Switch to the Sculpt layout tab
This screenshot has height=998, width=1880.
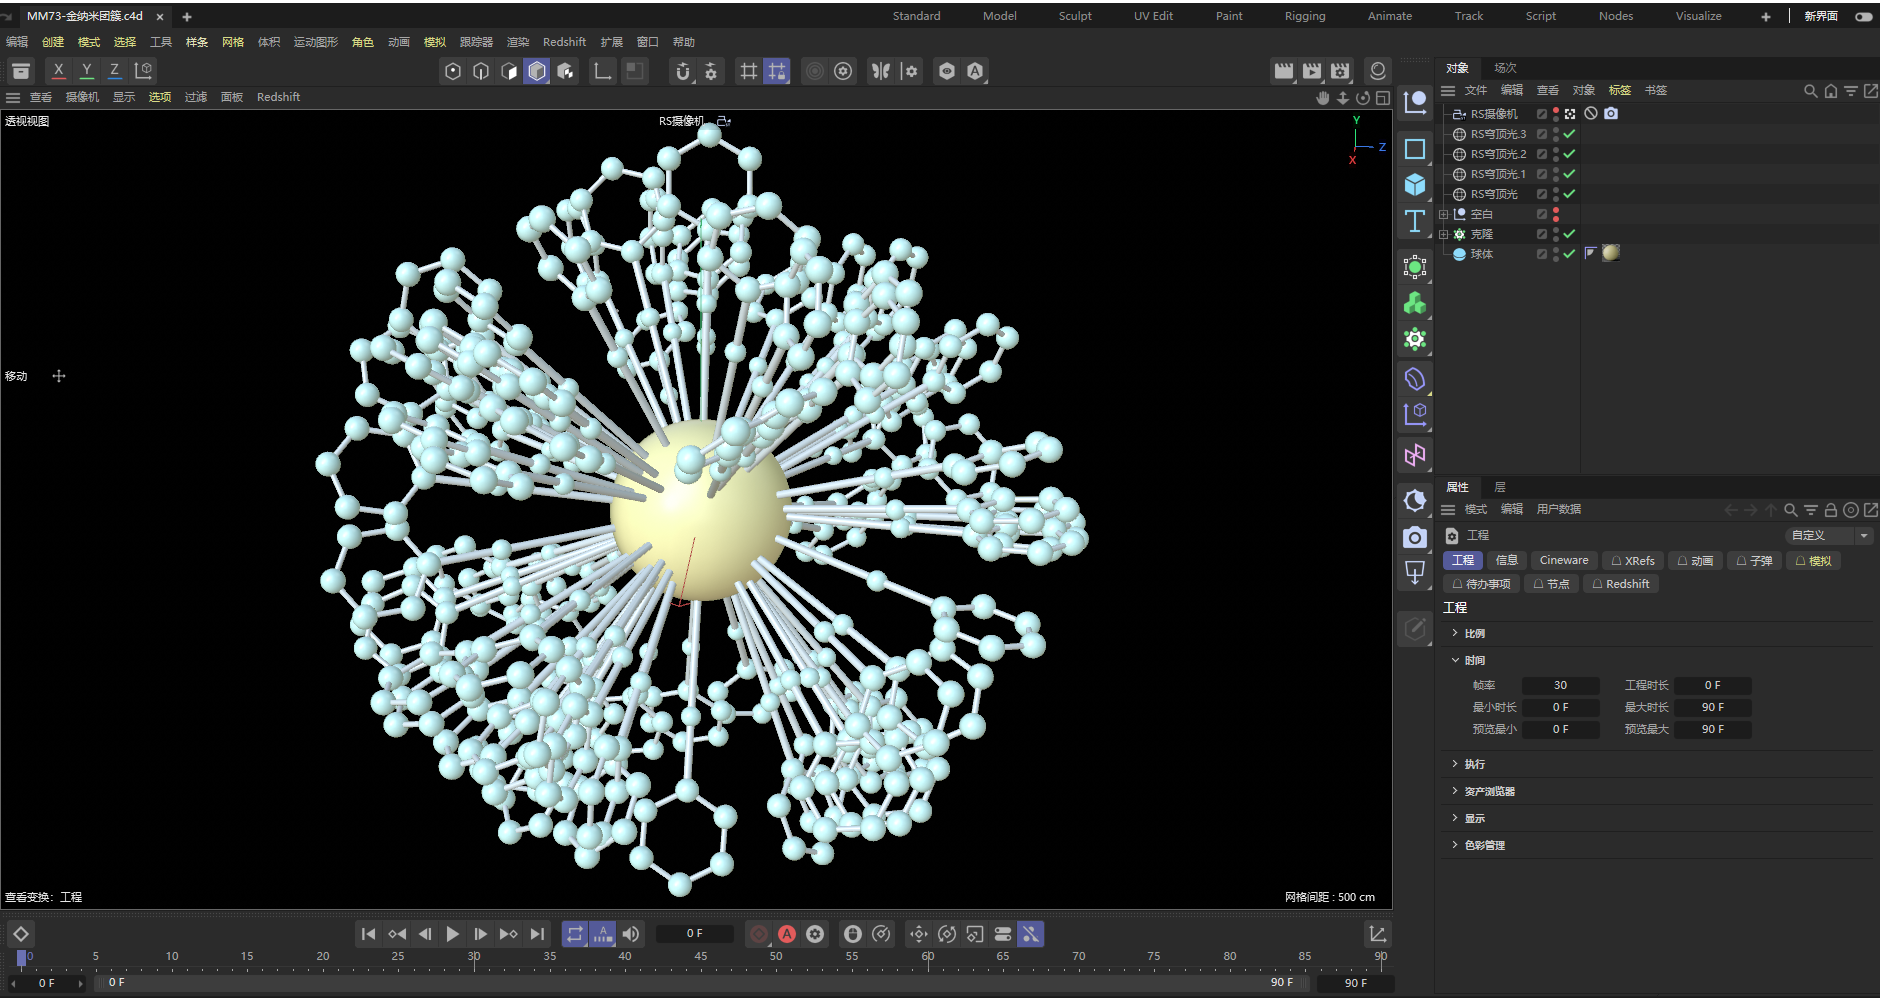click(x=1075, y=16)
